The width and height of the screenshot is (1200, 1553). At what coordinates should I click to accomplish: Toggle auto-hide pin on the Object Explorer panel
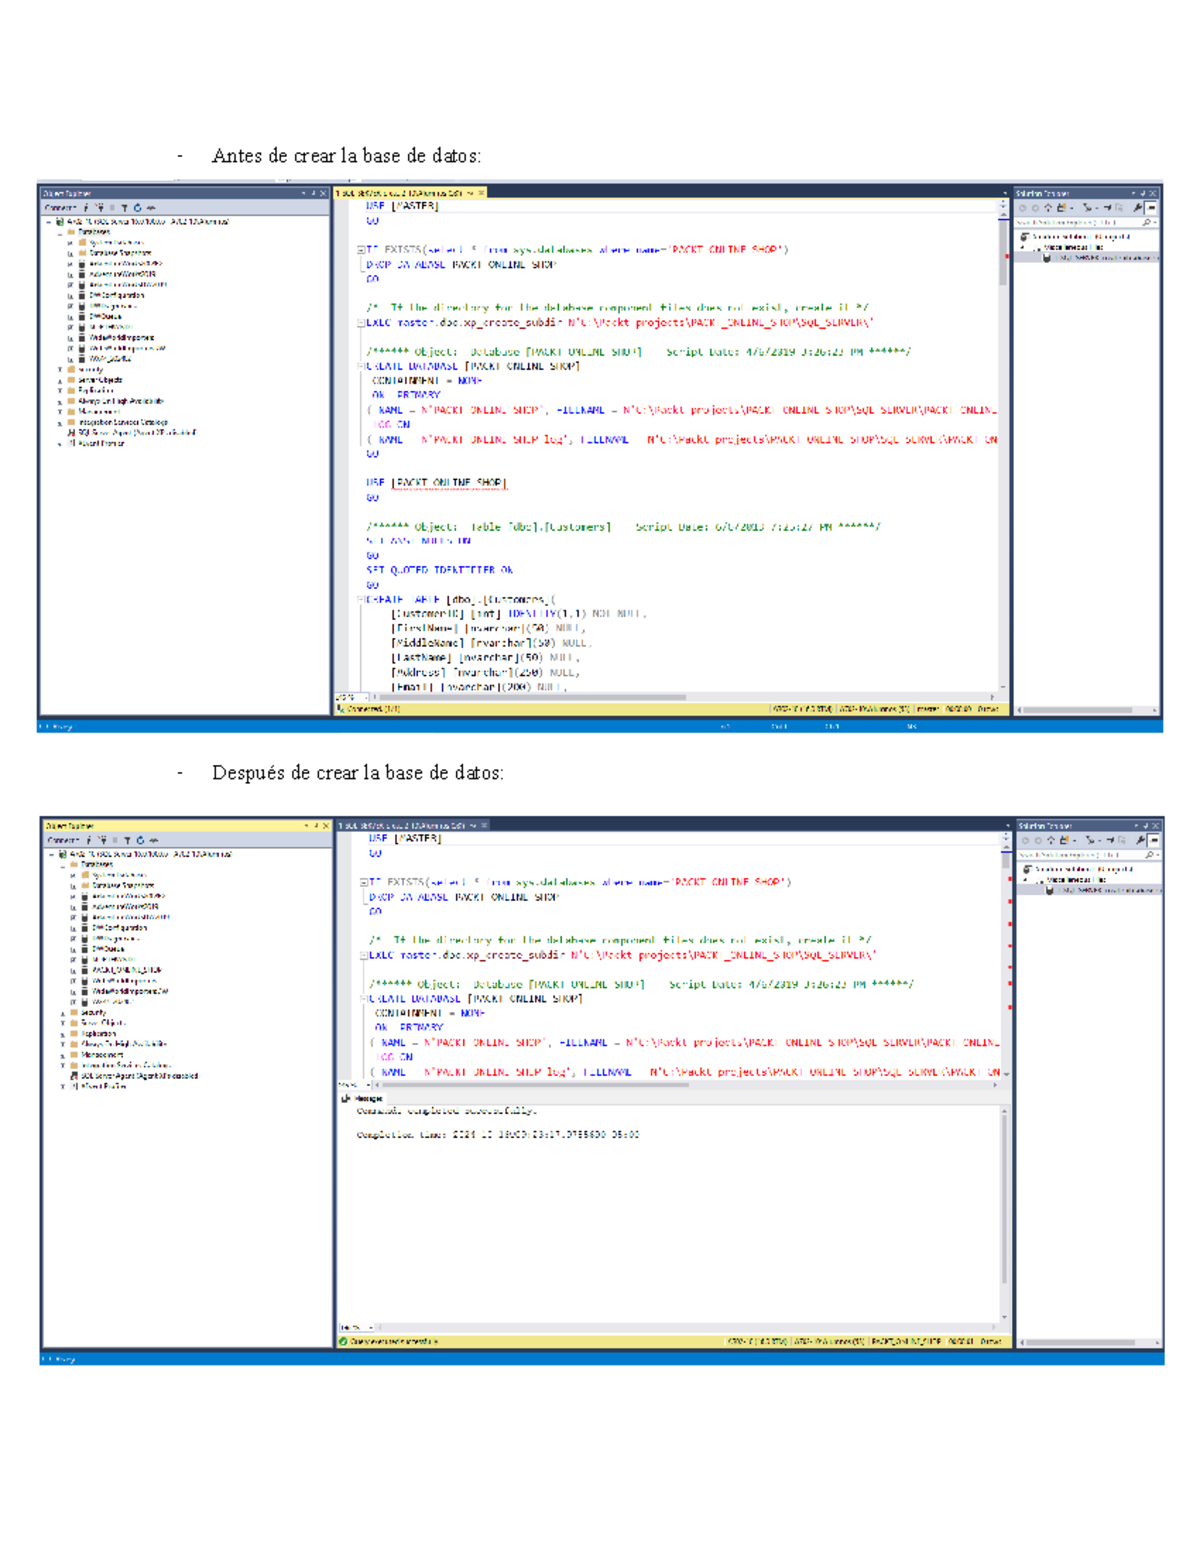(x=312, y=192)
